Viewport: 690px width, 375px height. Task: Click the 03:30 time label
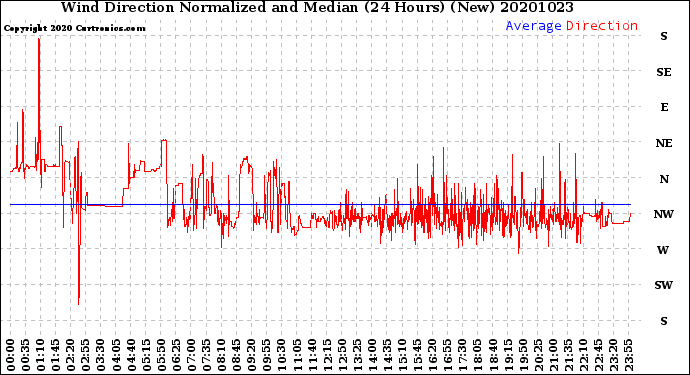(x=101, y=355)
